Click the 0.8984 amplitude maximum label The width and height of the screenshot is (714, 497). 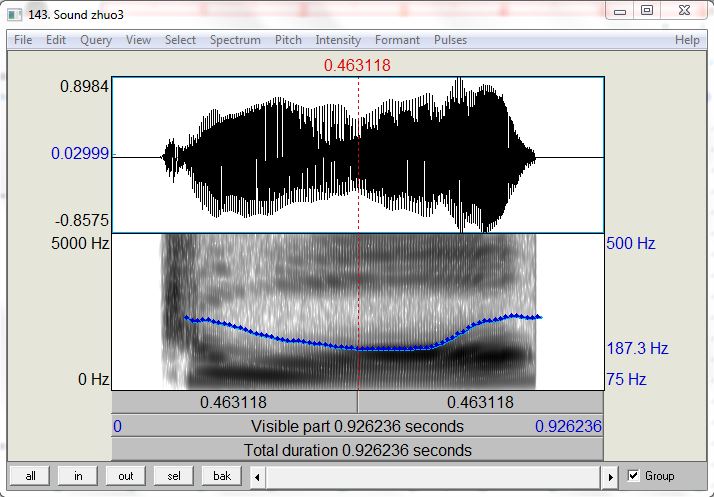tap(84, 86)
